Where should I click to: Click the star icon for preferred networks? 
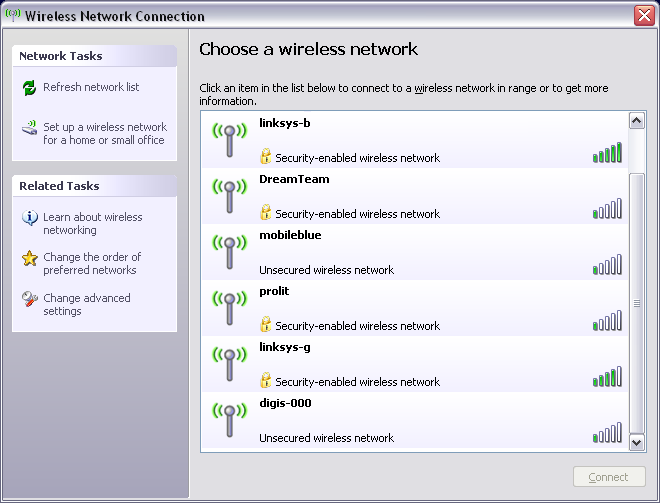pos(30,258)
